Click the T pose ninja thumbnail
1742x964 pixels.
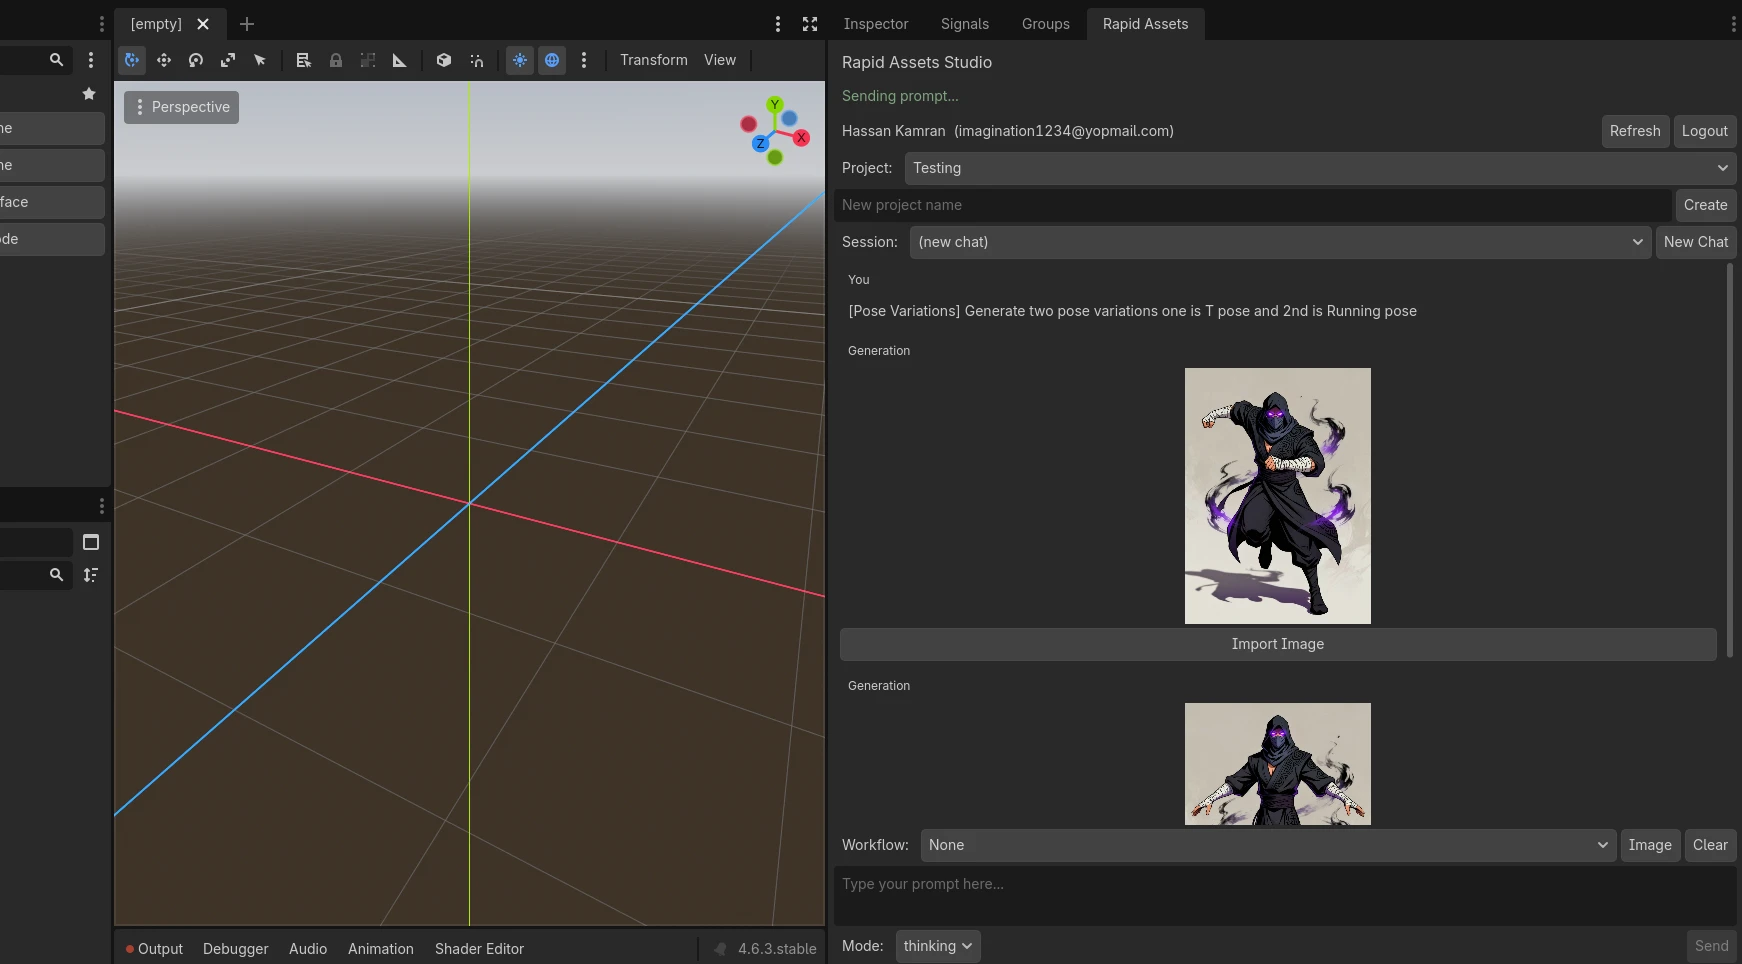(x=1278, y=764)
